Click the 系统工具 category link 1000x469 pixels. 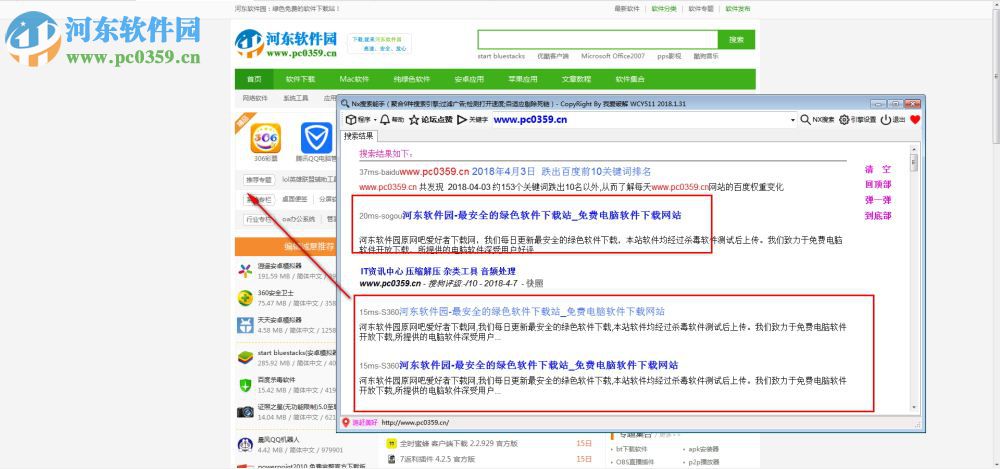[296, 98]
